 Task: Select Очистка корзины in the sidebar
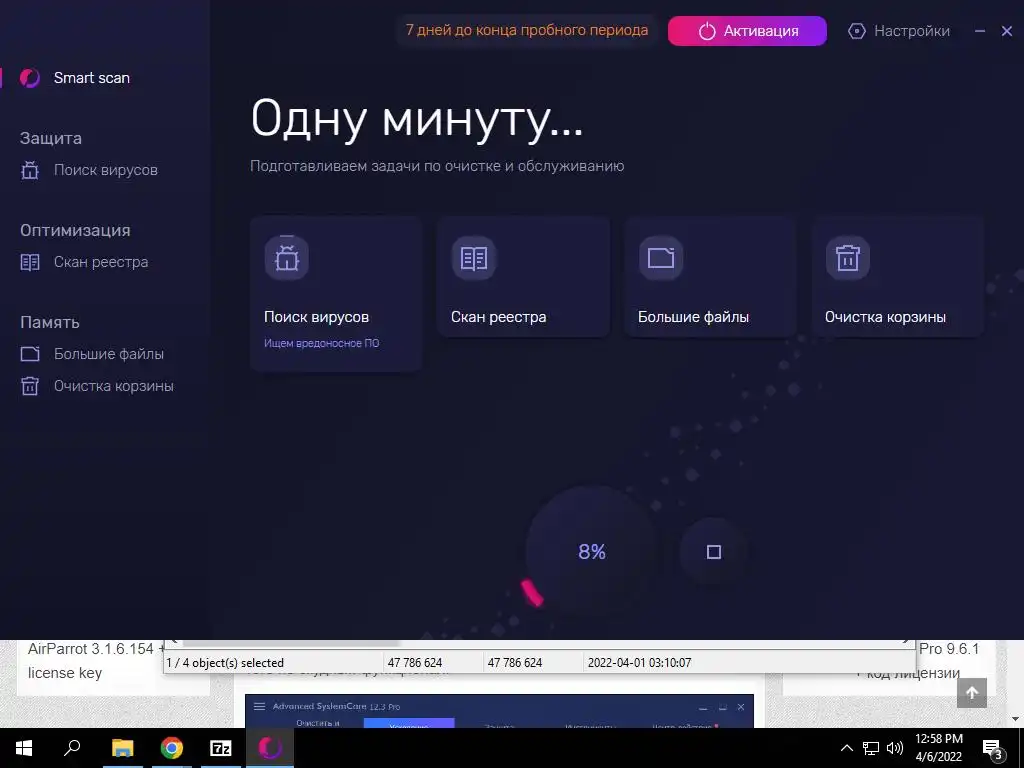[114, 386]
